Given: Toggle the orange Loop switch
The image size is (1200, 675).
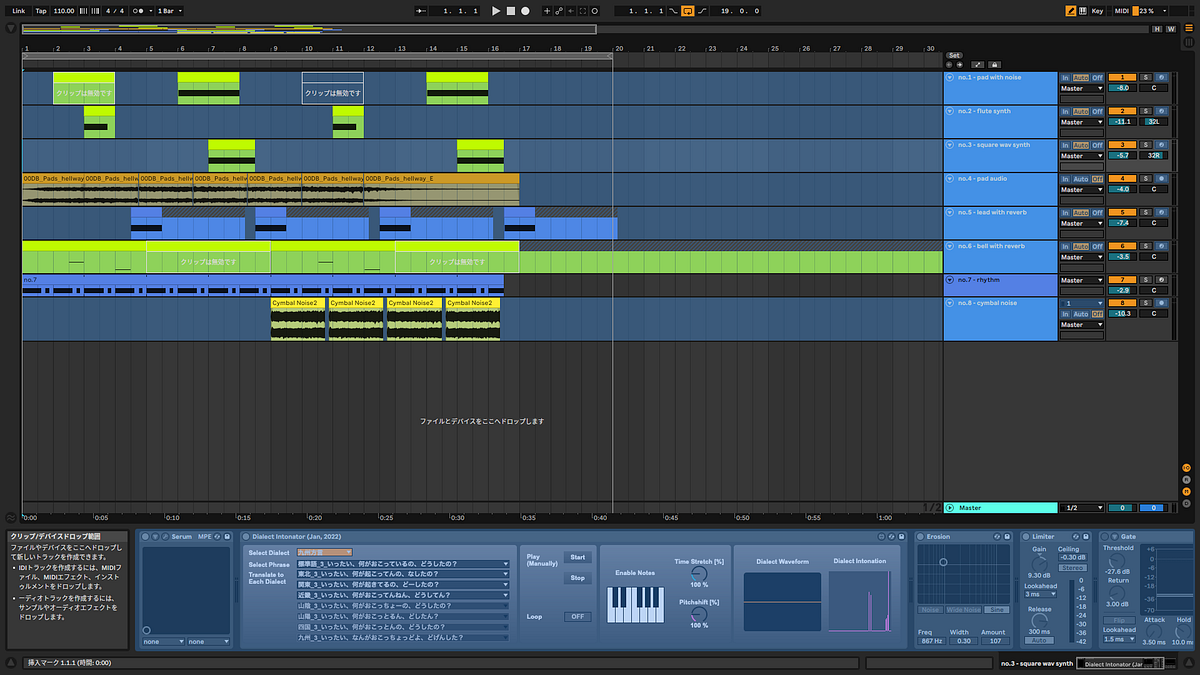Looking at the screenshot, I should [x=687, y=10].
